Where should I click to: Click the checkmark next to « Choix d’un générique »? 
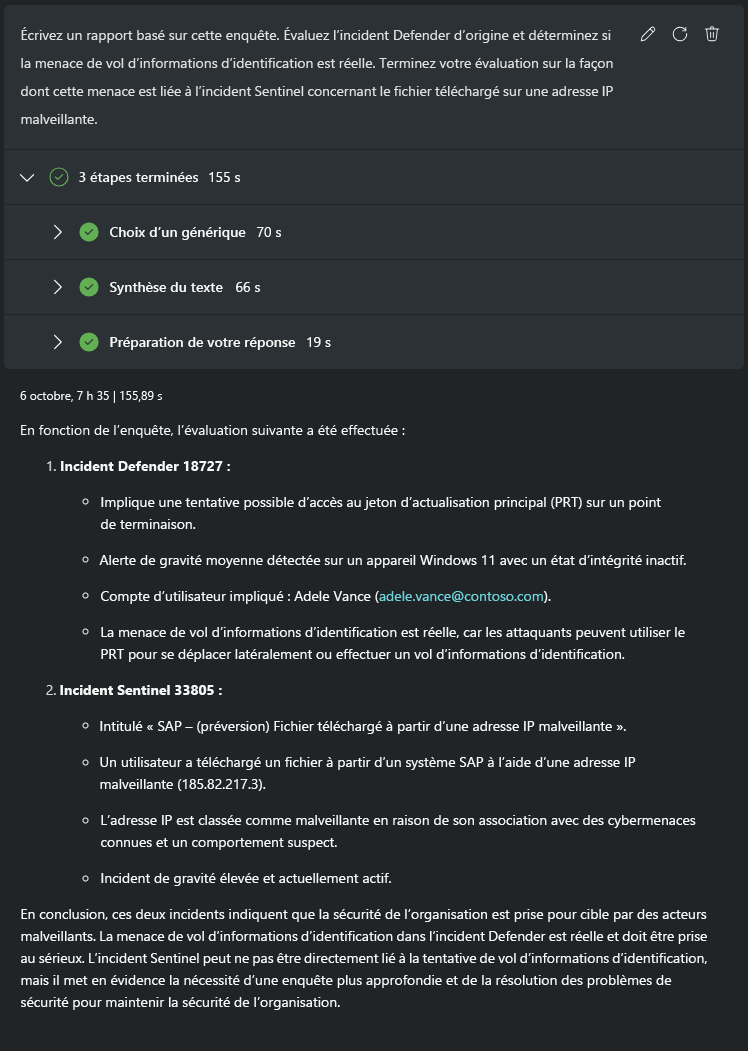pos(89,231)
